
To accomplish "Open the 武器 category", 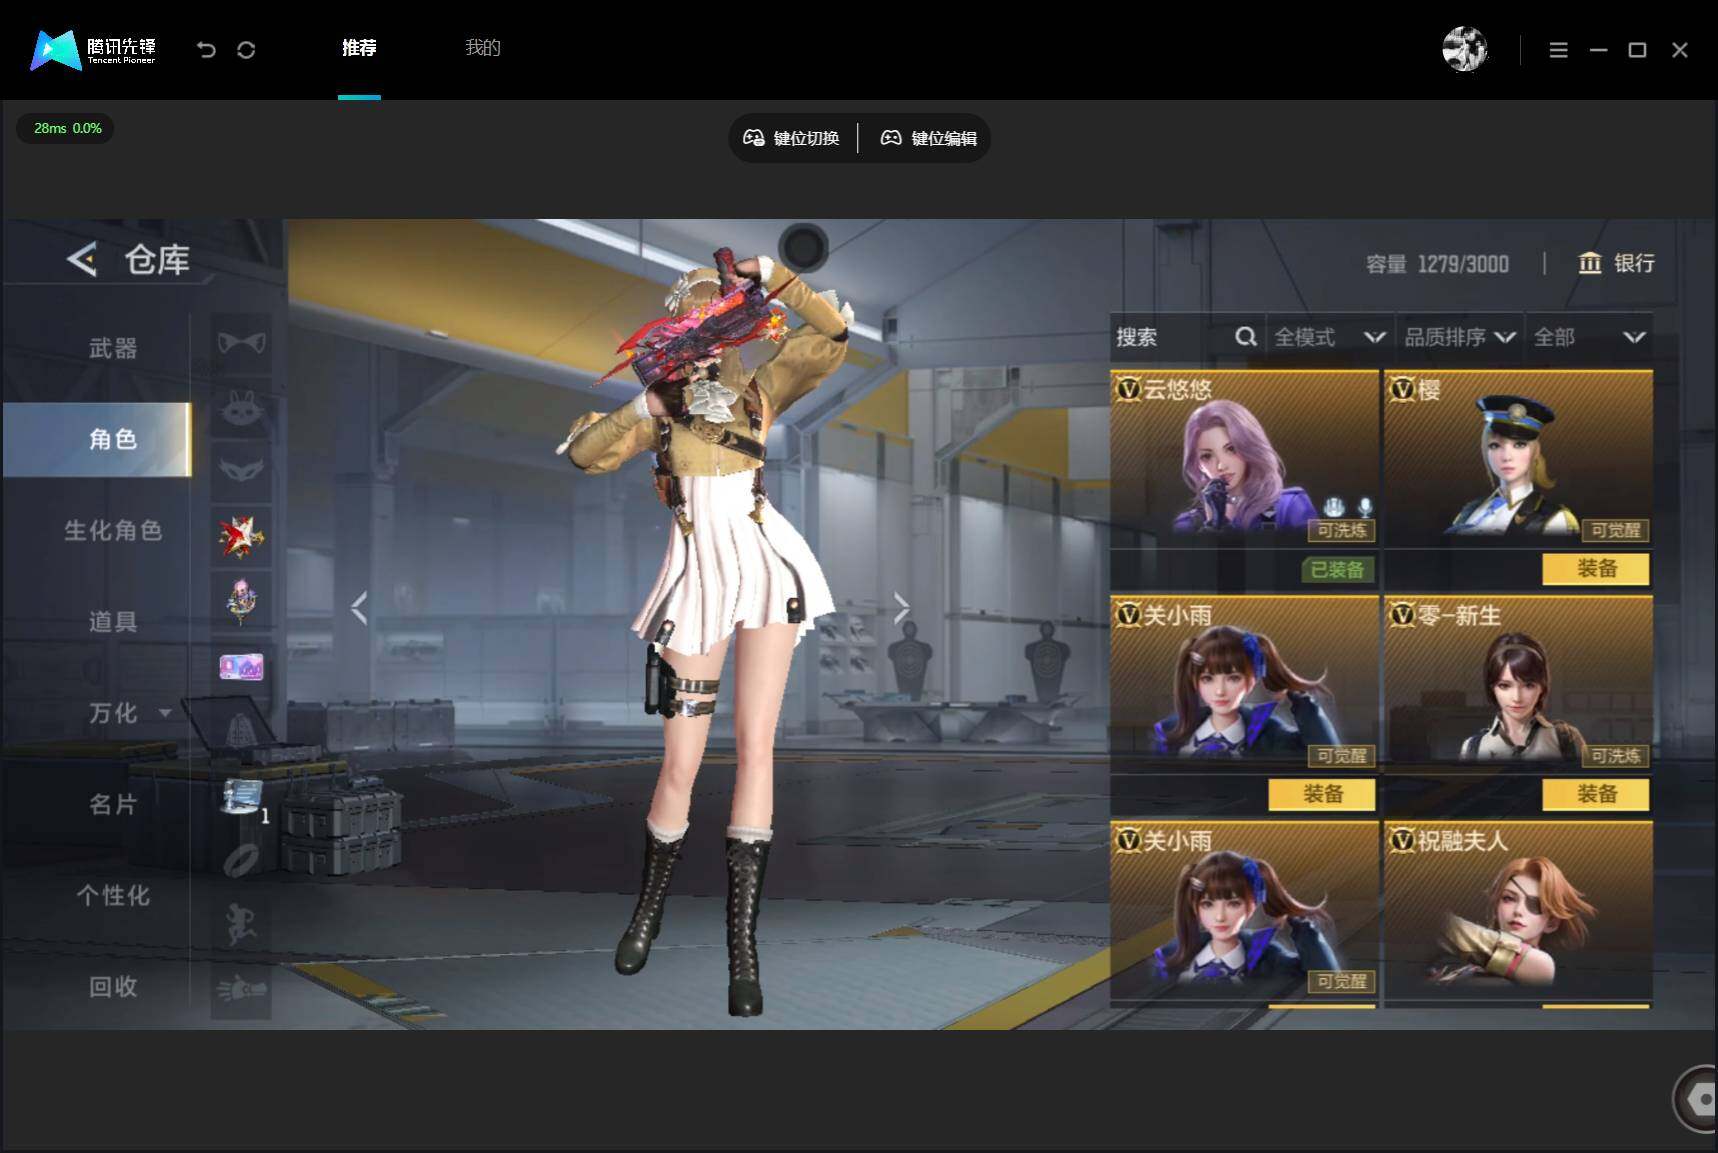I will pyautogui.click(x=112, y=348).
